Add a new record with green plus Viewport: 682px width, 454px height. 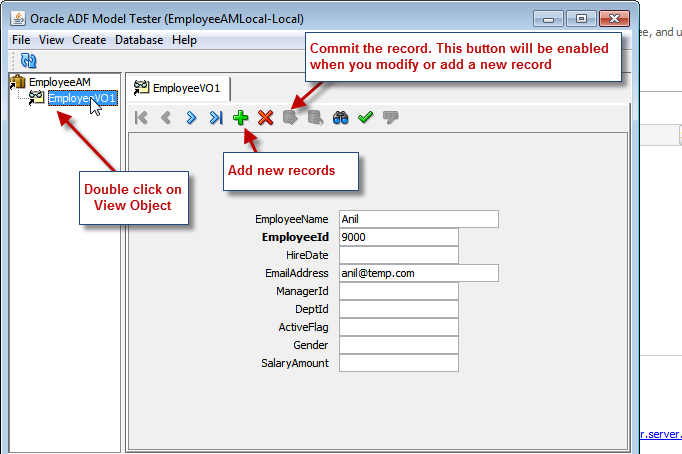point(241,117)
